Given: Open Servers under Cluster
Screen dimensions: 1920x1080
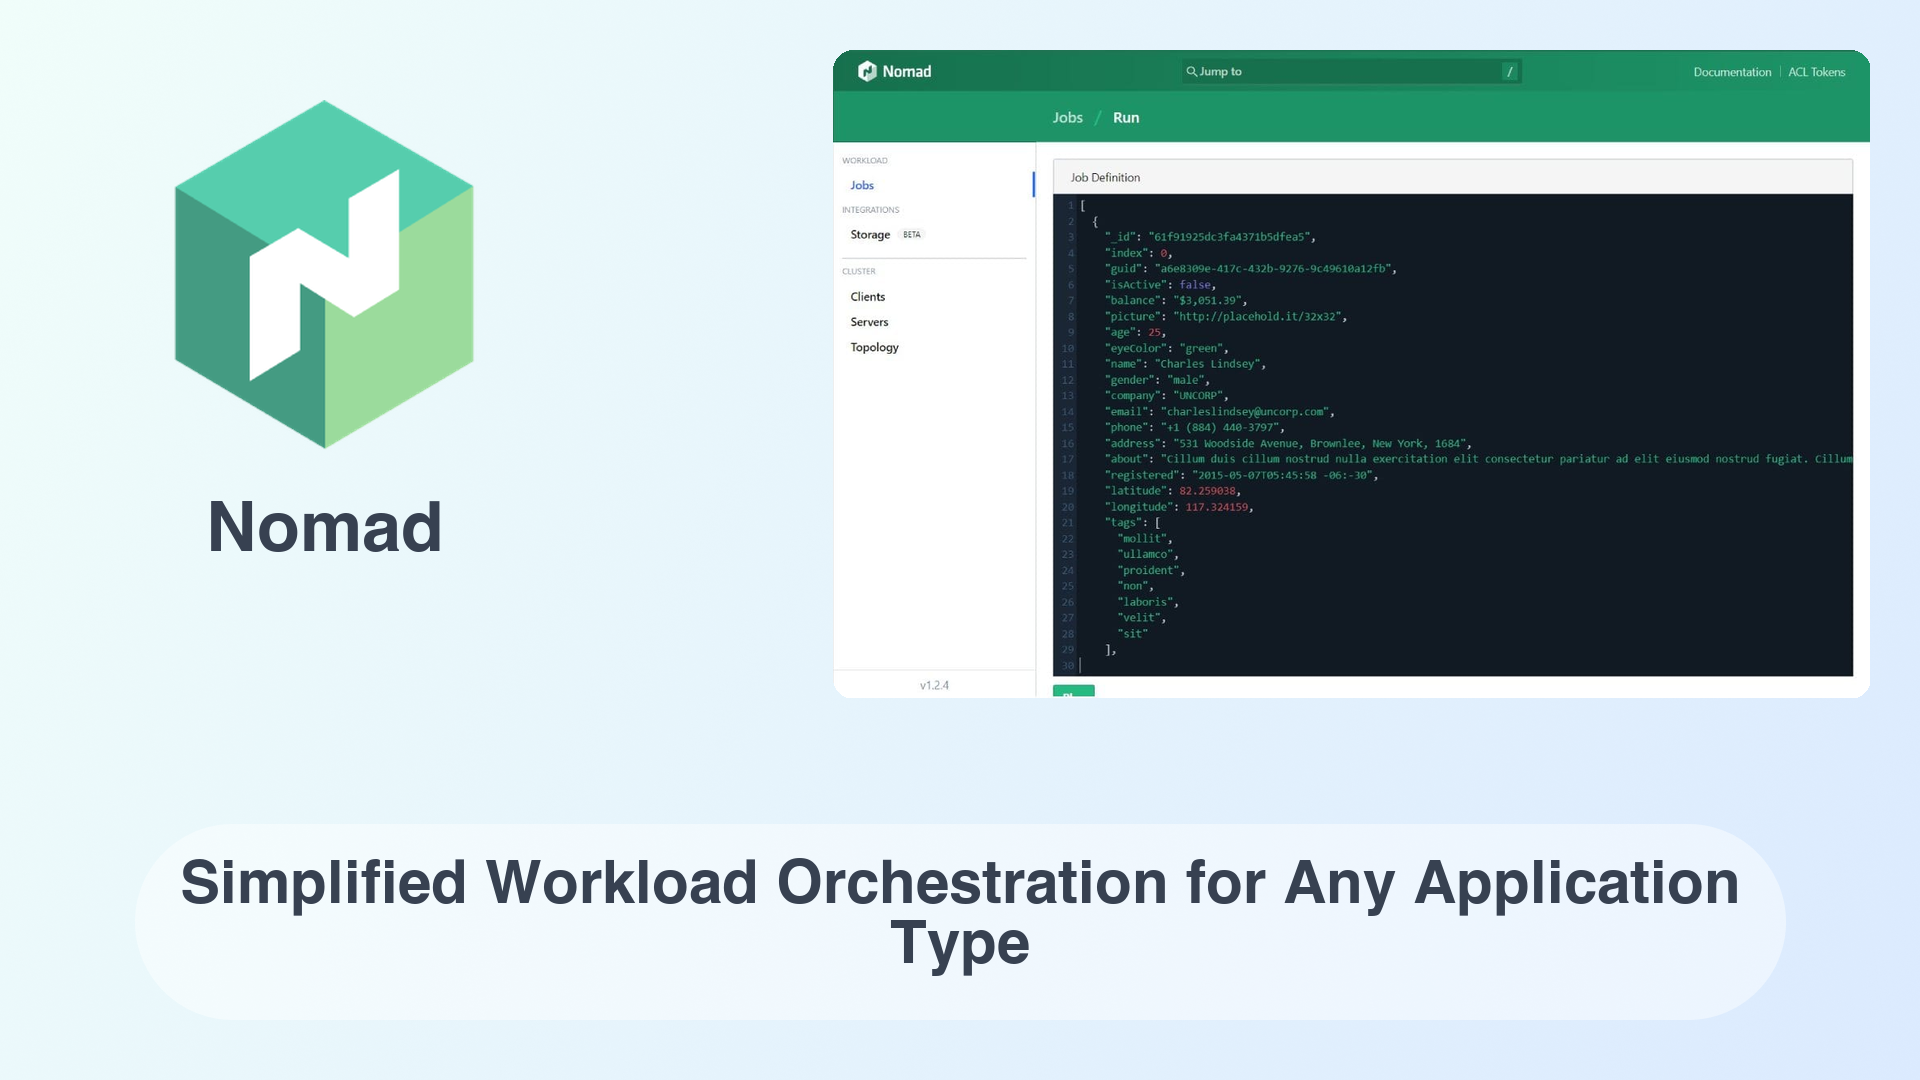Looking at the screenshot, I should (x=869, y=322).
